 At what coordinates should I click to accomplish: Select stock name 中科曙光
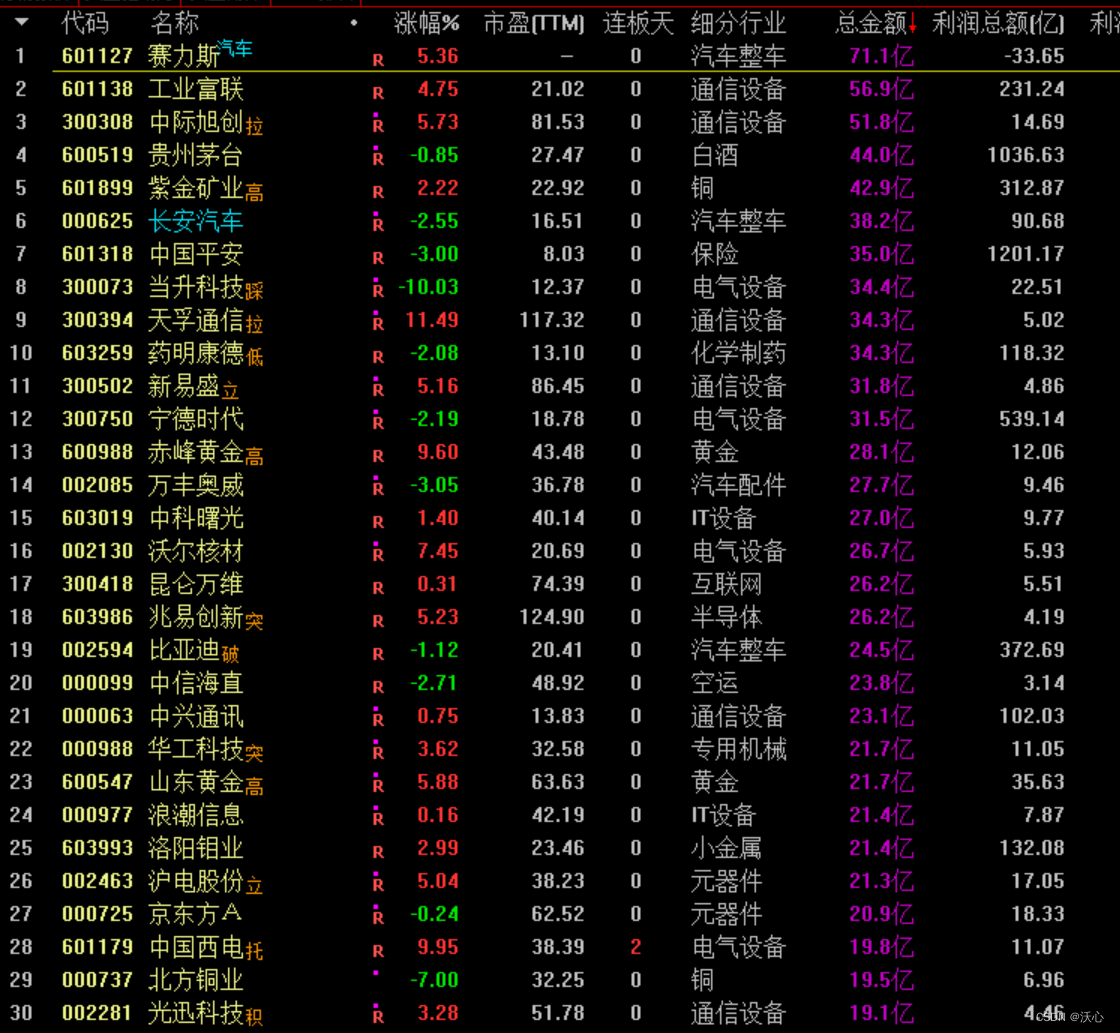click(196, 518)
